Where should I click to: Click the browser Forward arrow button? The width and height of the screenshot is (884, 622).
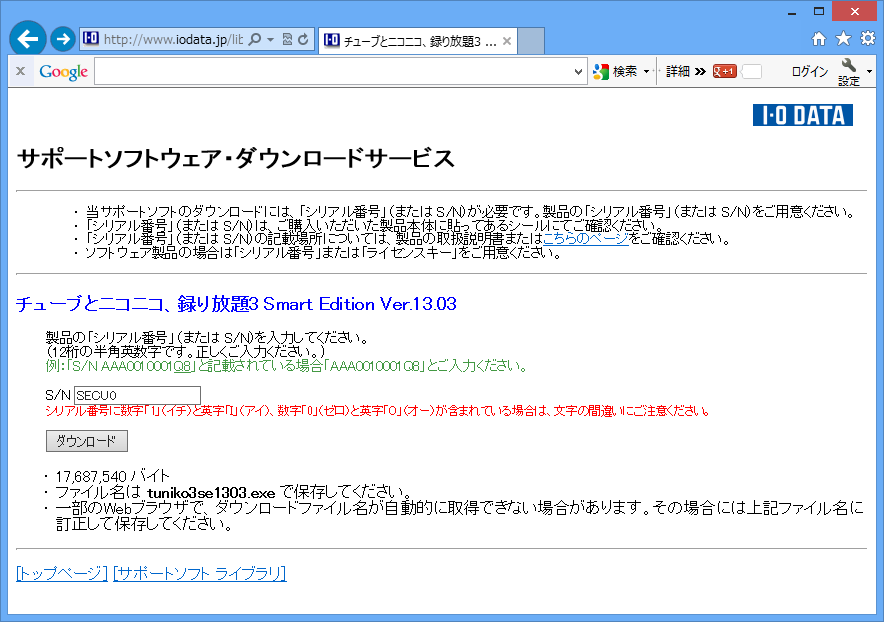63,39
